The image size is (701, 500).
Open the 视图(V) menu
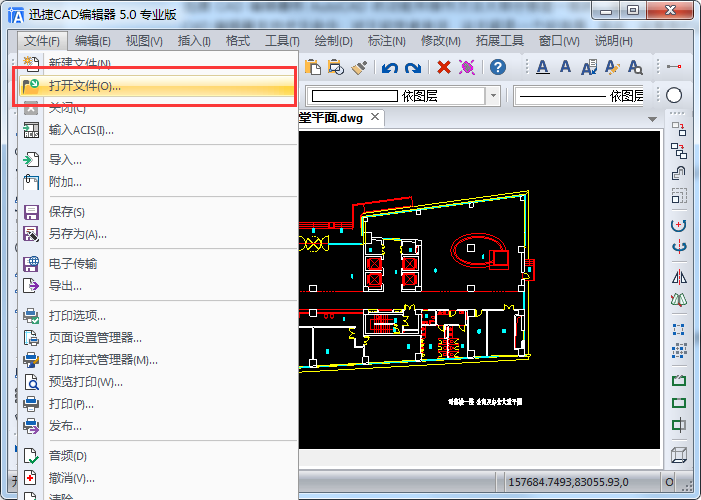pos(144,41)
